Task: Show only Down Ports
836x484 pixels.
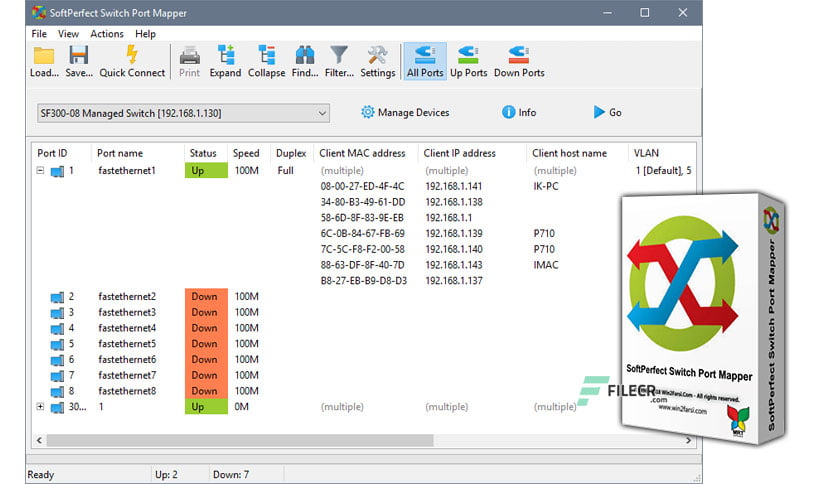Action: click(519, 61)
